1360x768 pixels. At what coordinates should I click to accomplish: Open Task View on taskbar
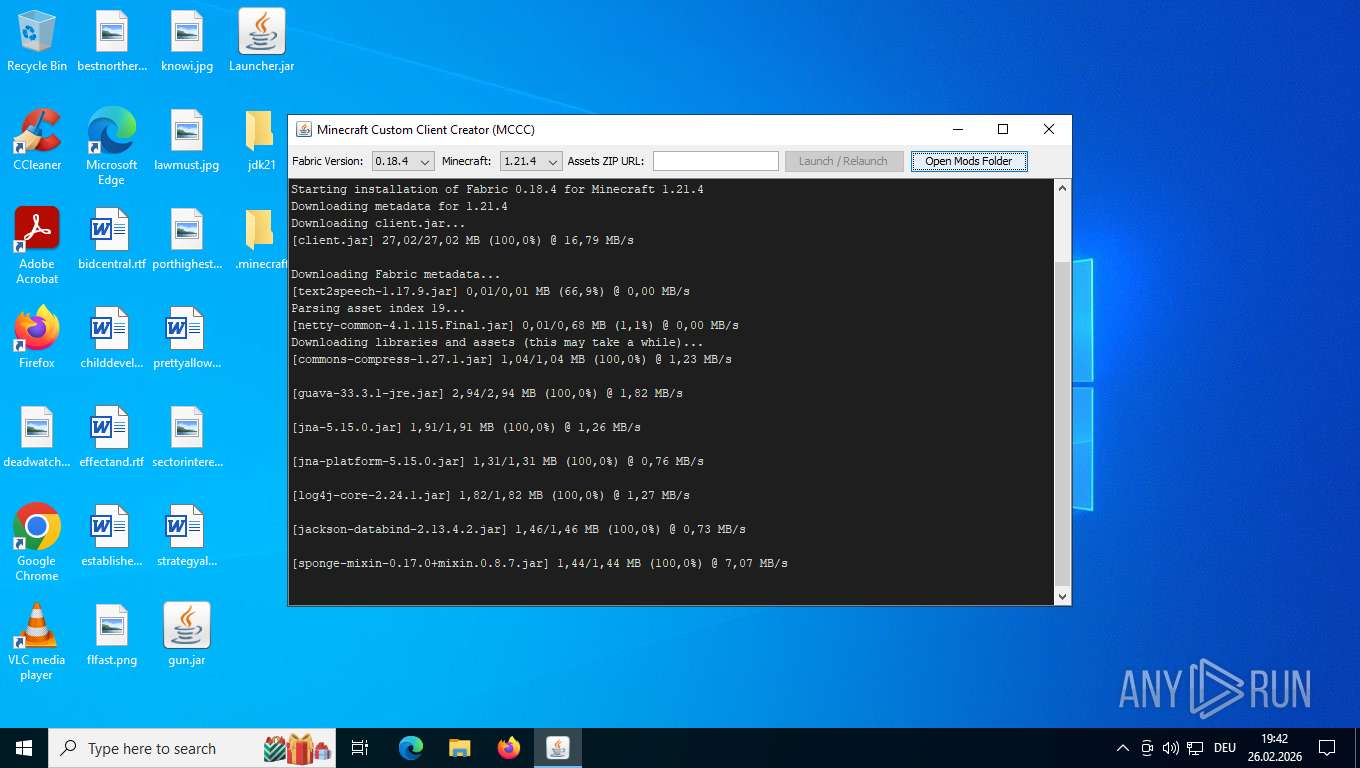(360, 748)
